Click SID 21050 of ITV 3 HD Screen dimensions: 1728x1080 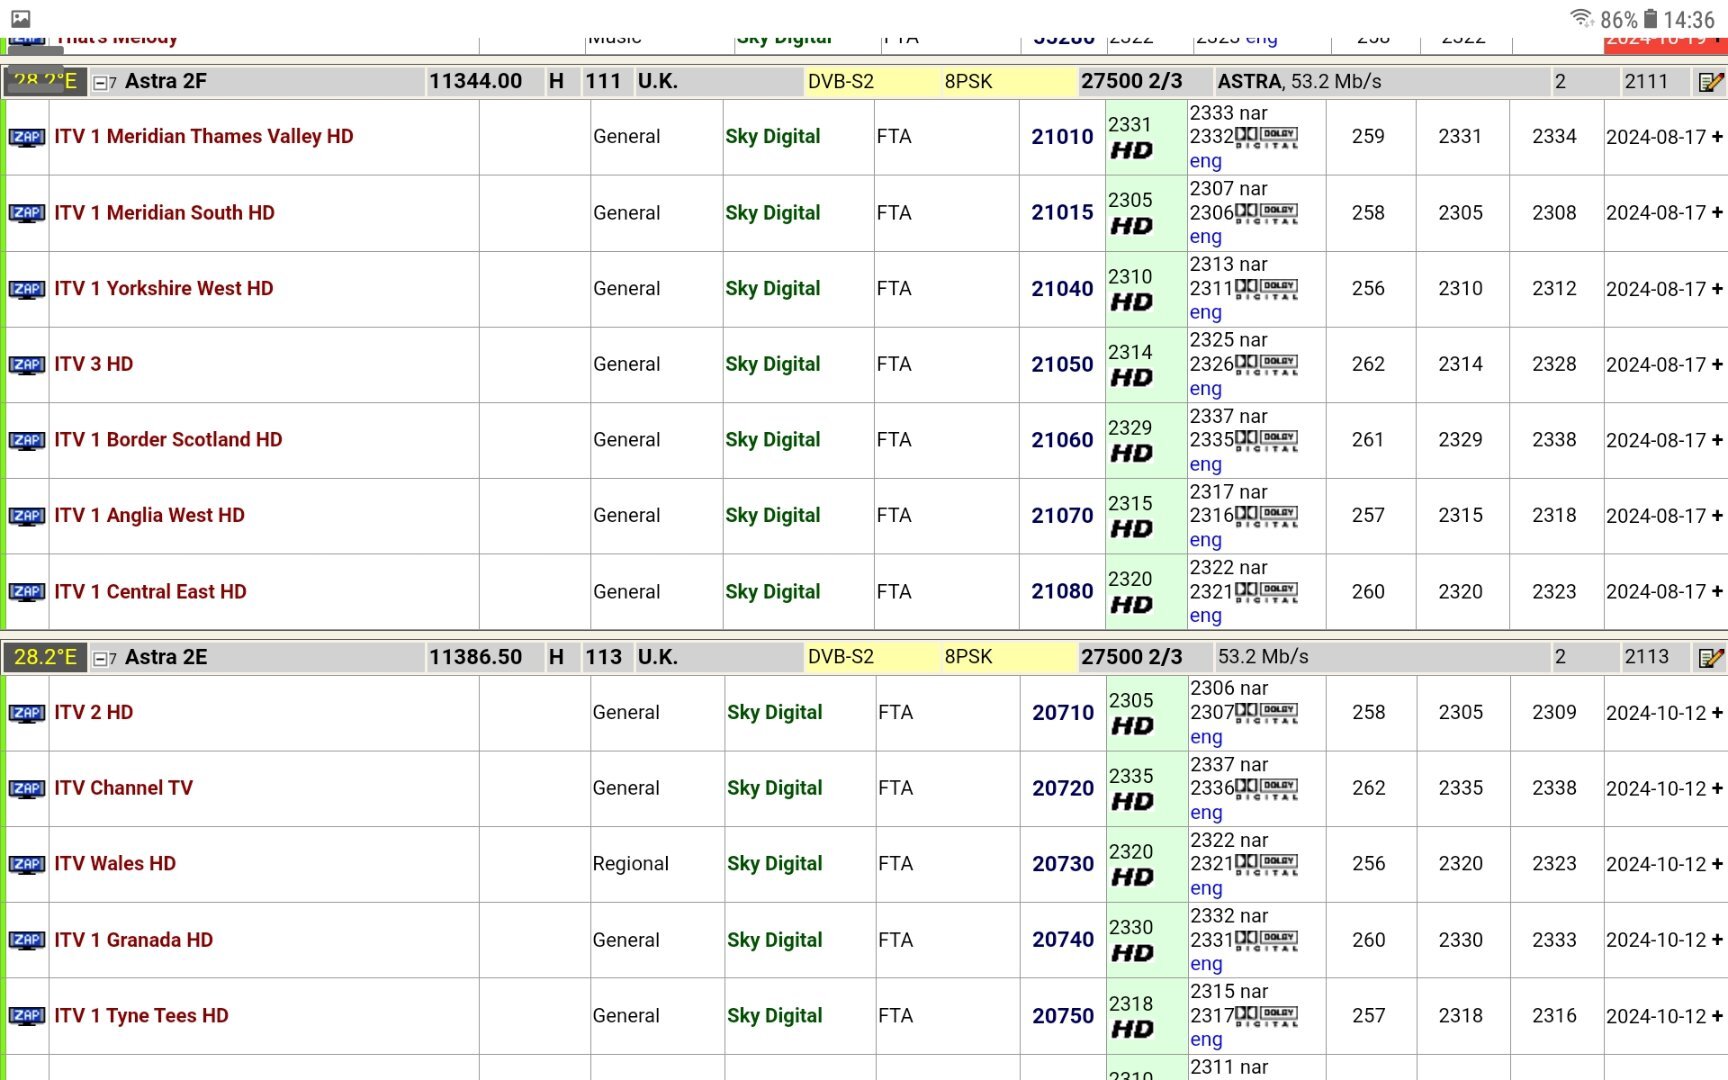1062,365
